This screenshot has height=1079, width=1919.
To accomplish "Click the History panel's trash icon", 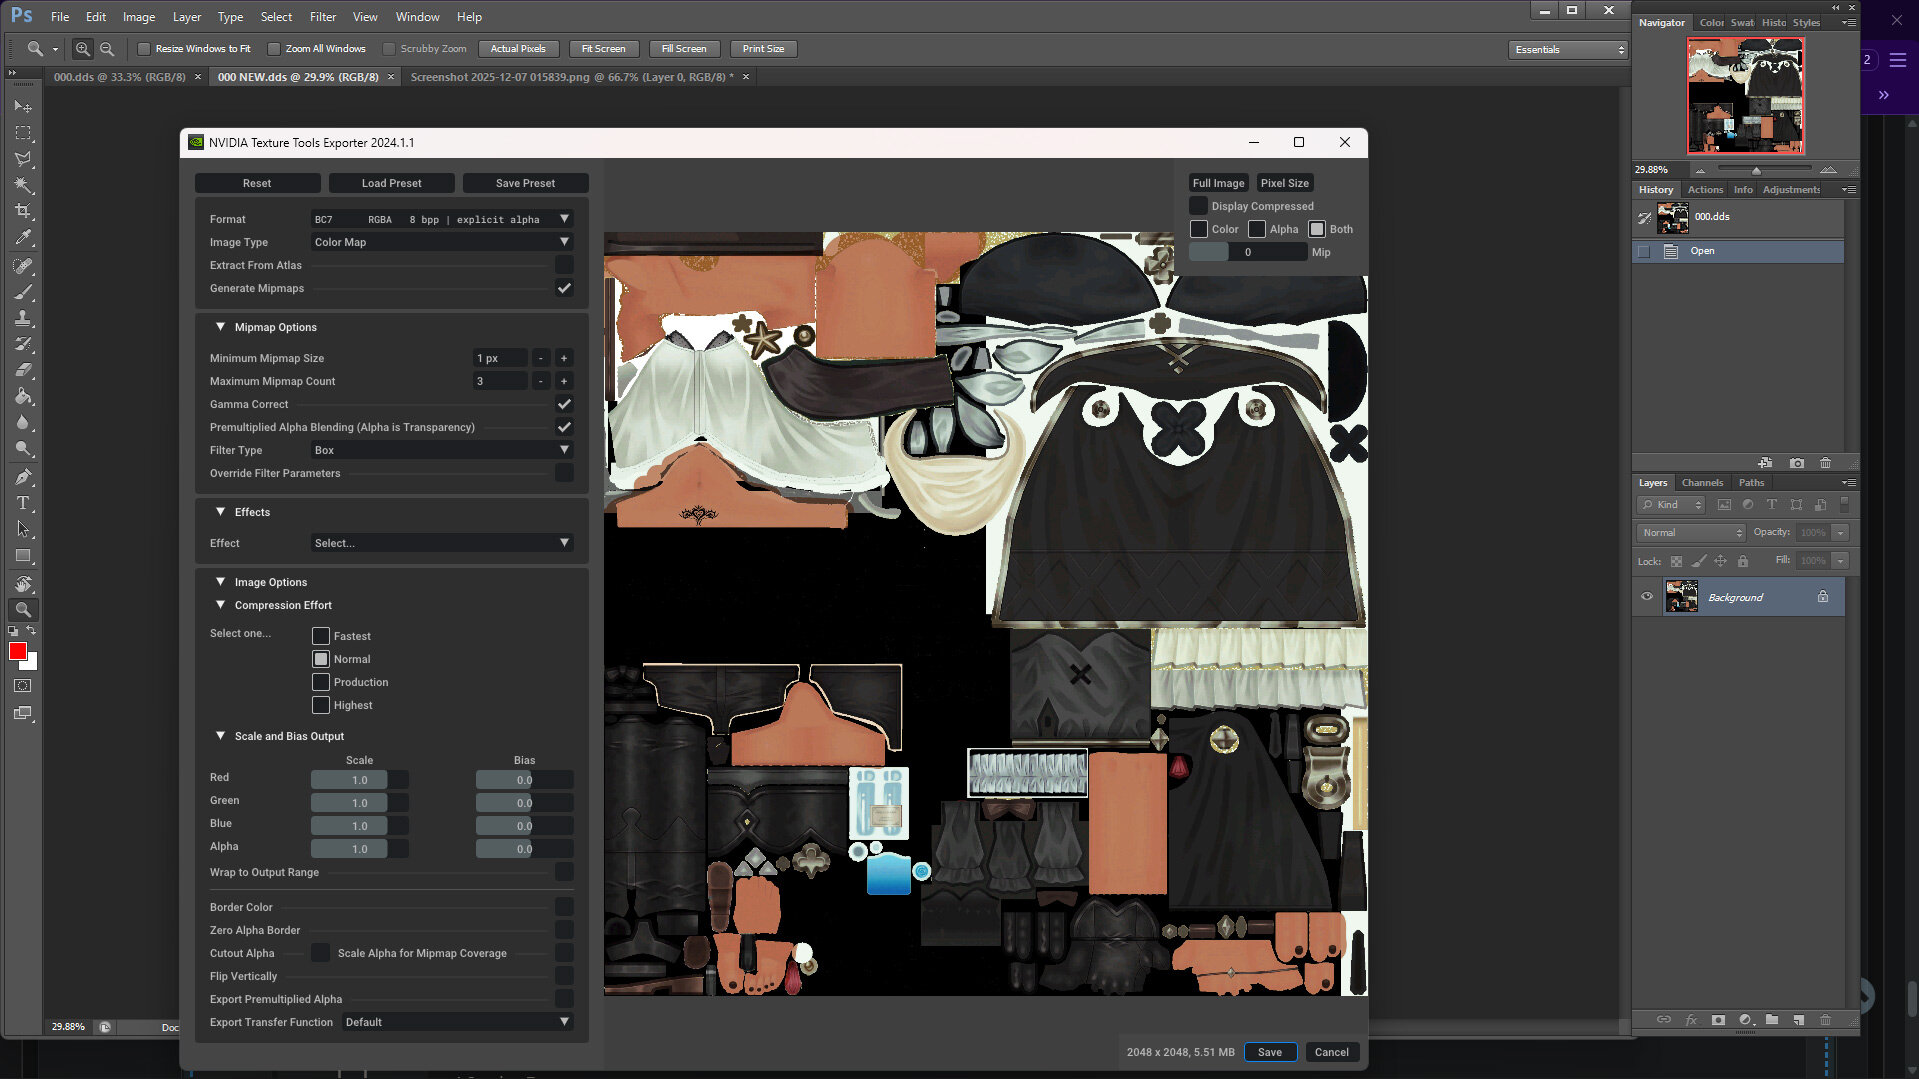I will 1825,463.
